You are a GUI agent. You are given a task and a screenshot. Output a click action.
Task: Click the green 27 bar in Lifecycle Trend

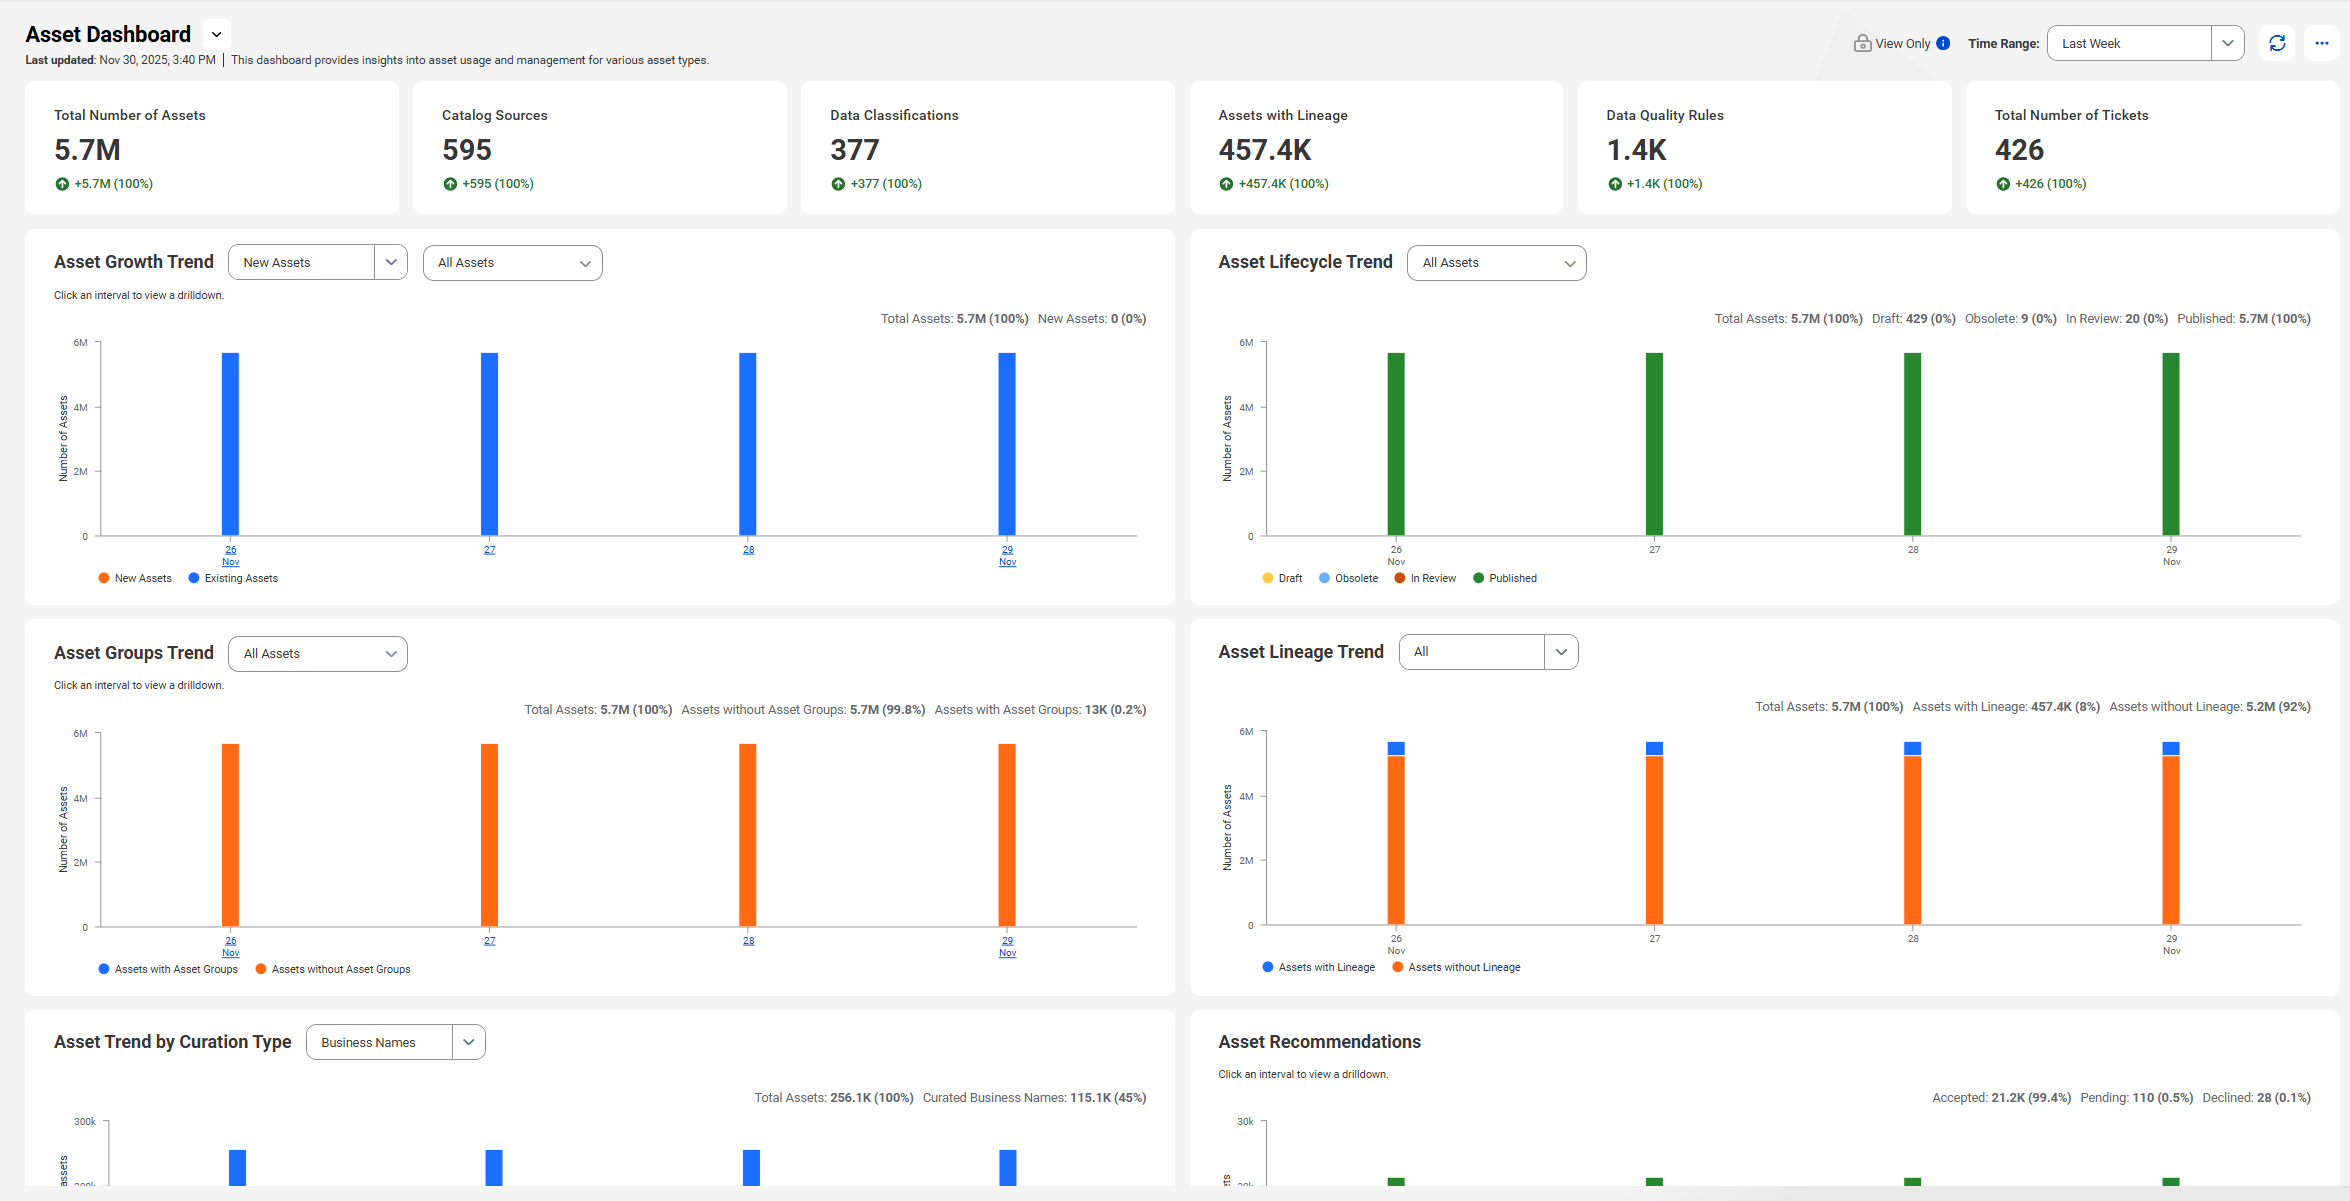click(x=1654, y=444)
